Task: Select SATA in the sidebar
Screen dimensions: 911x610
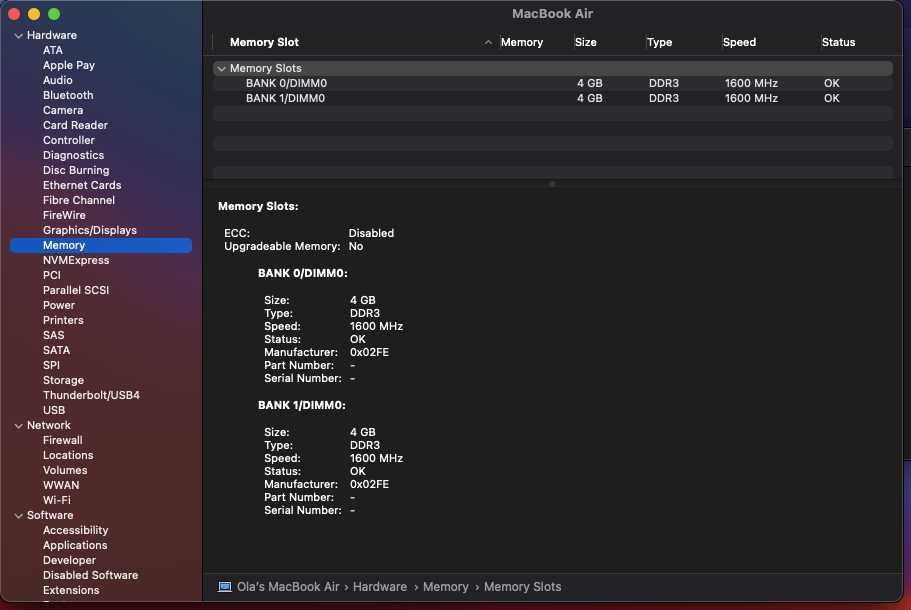Action: click(56, 350)
